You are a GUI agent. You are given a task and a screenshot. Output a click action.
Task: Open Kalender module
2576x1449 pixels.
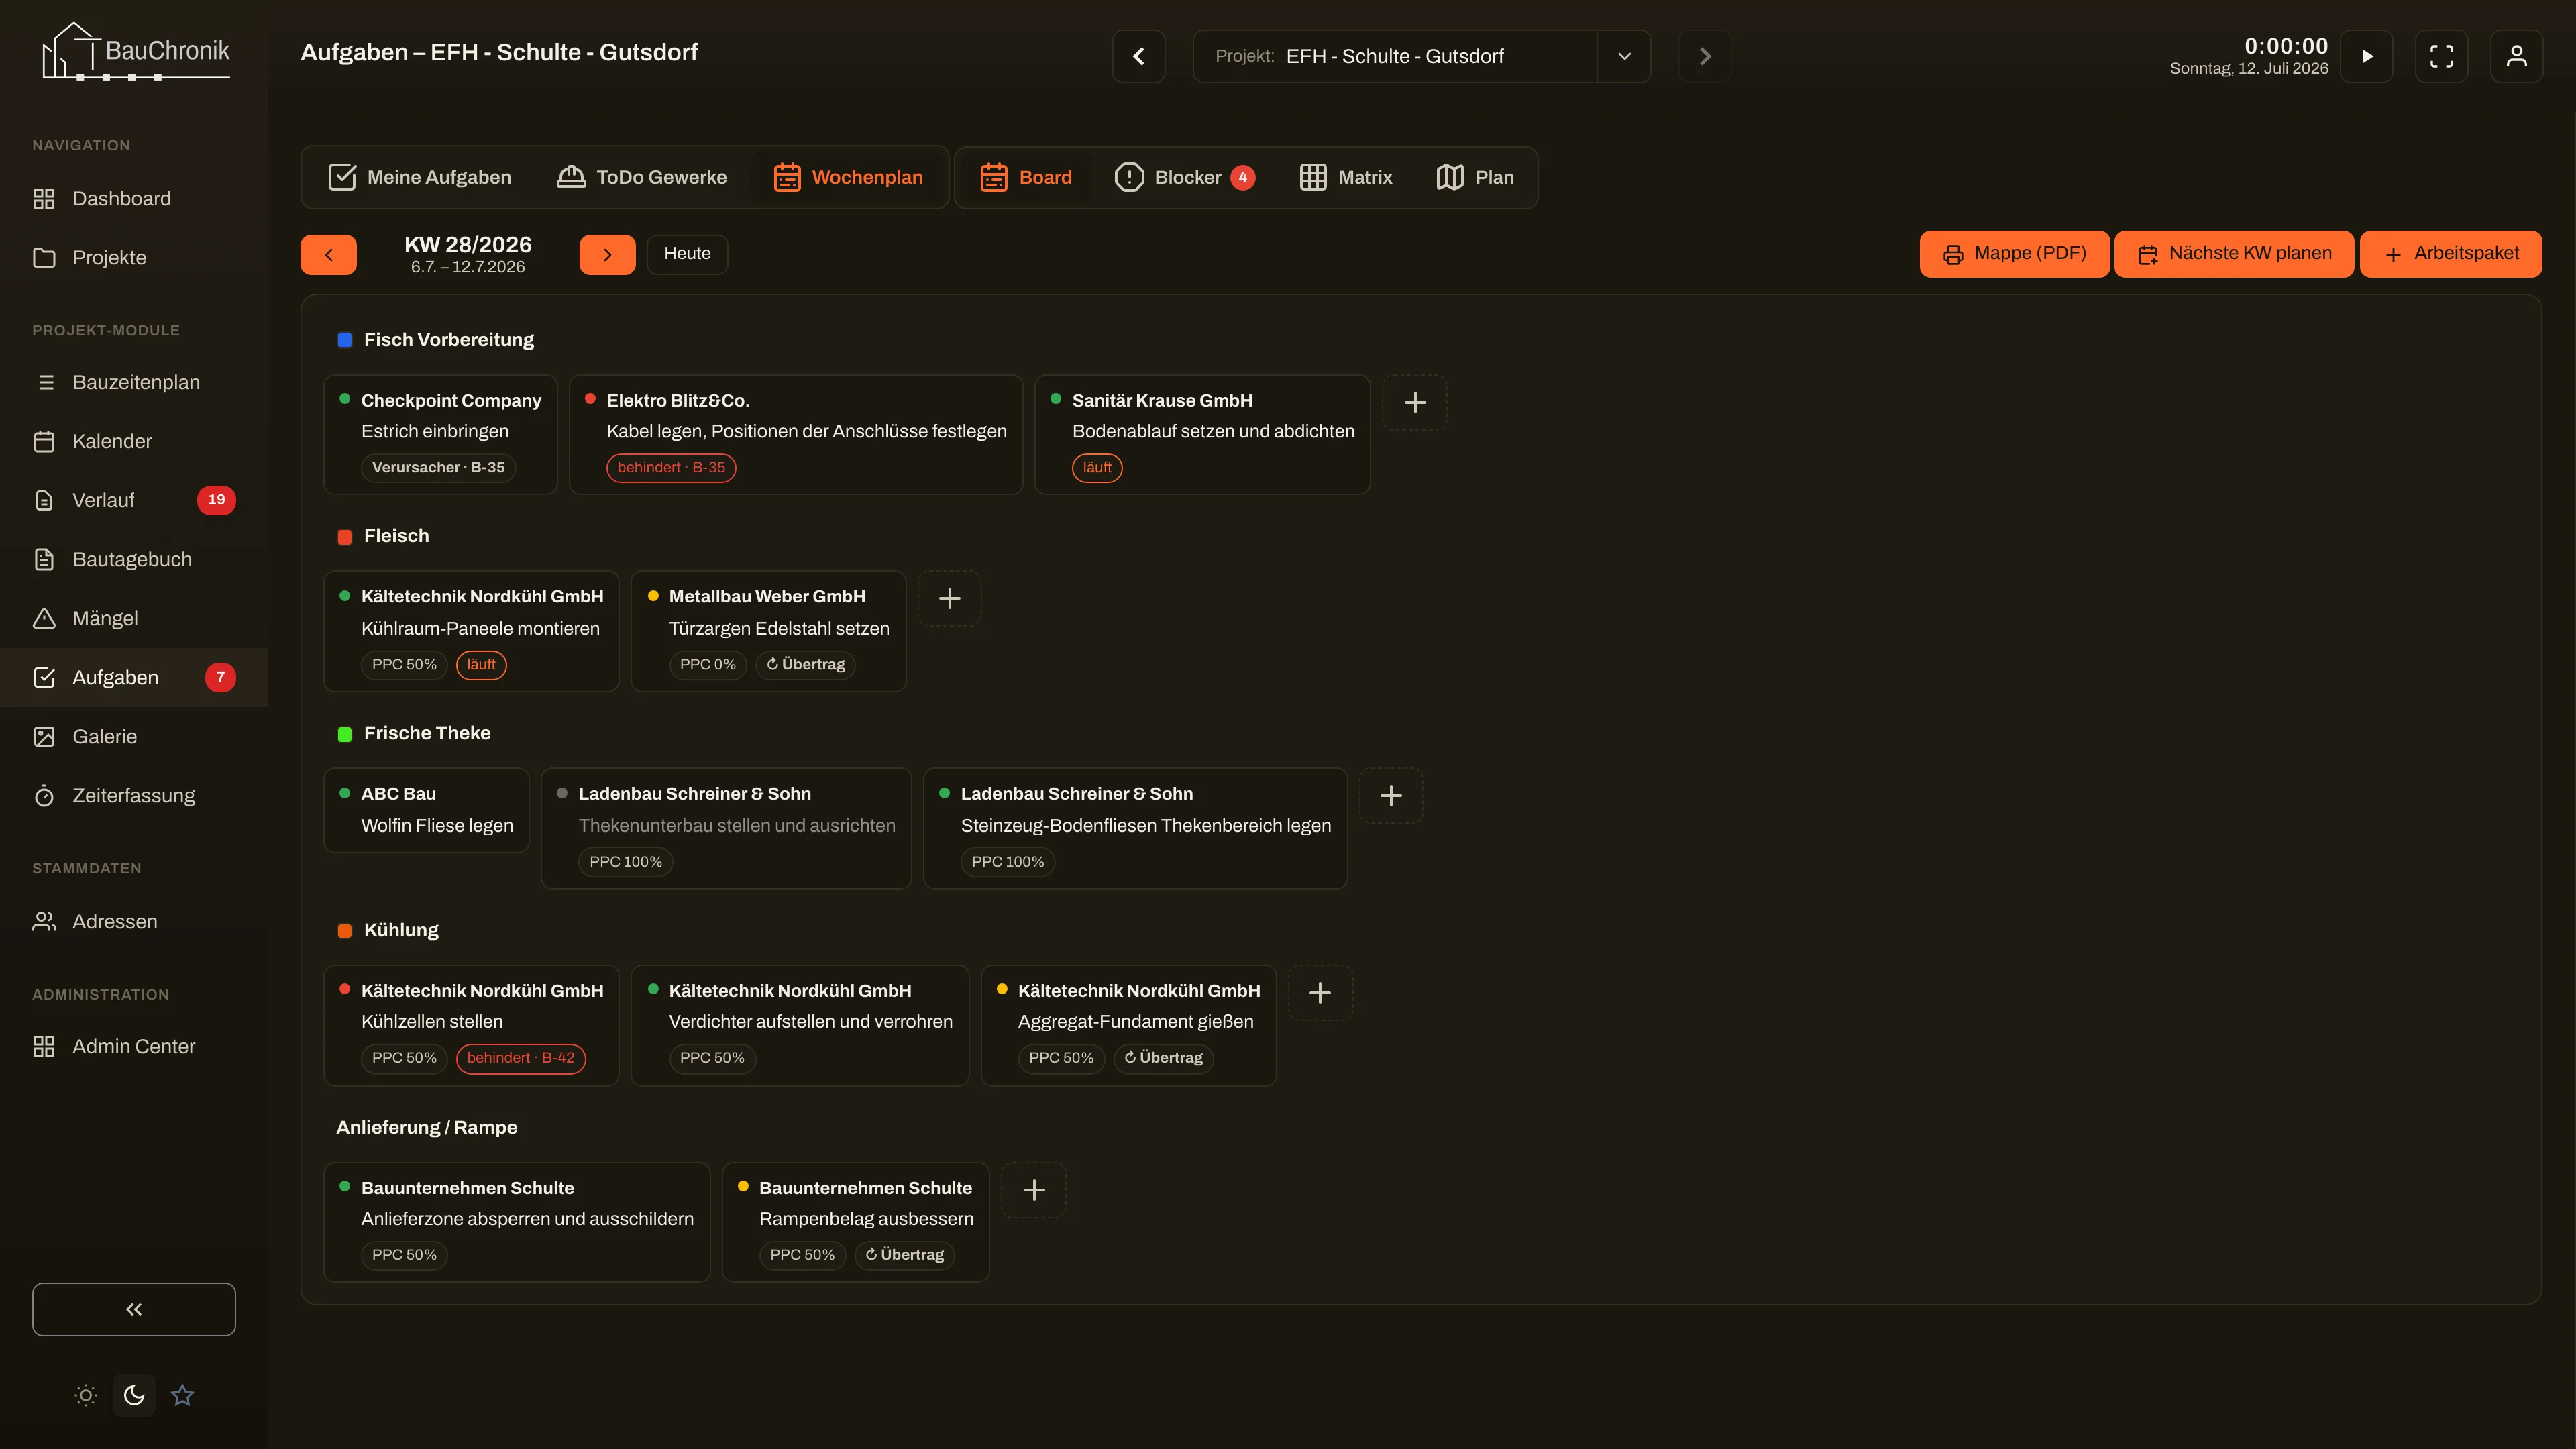click(134, 441)
